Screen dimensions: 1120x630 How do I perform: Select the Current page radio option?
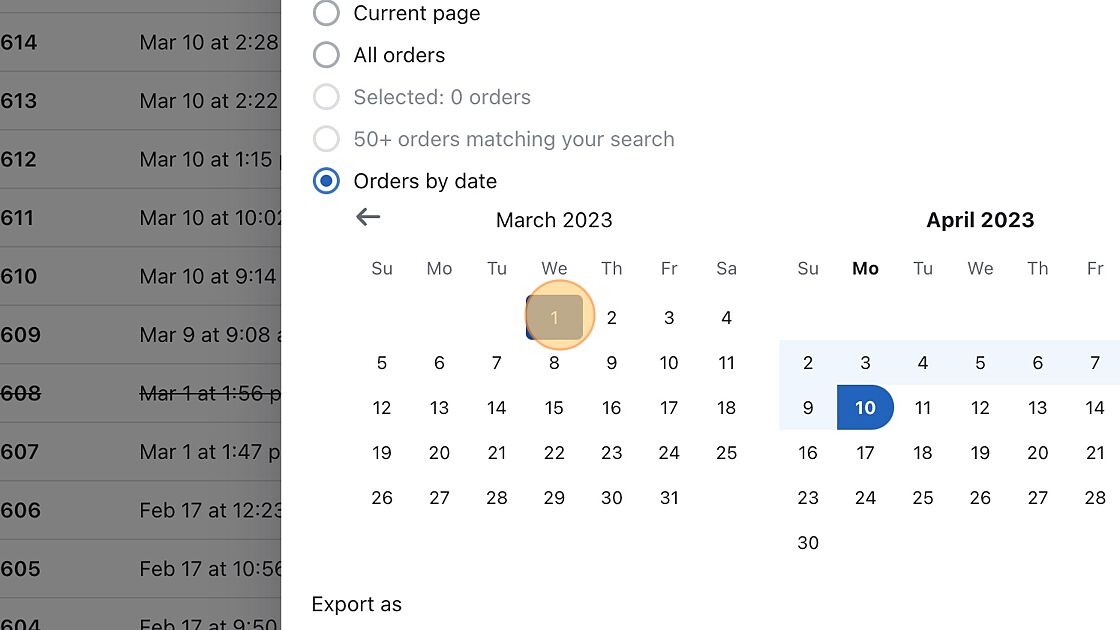point(326,13)
